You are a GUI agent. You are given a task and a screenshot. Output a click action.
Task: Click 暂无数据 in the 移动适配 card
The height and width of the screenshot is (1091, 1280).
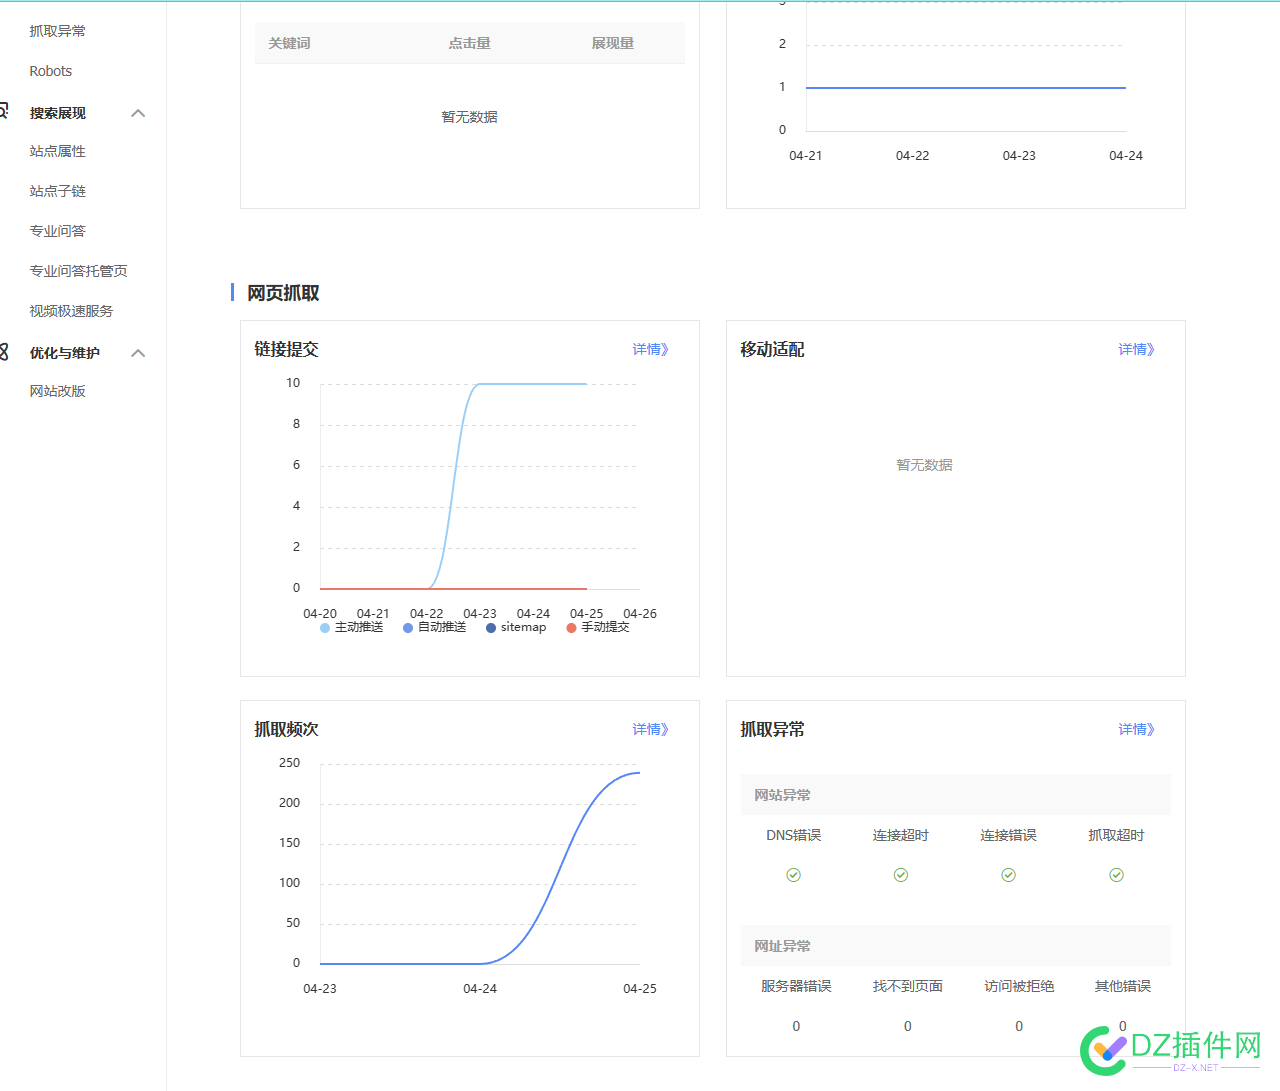point(925,465)
